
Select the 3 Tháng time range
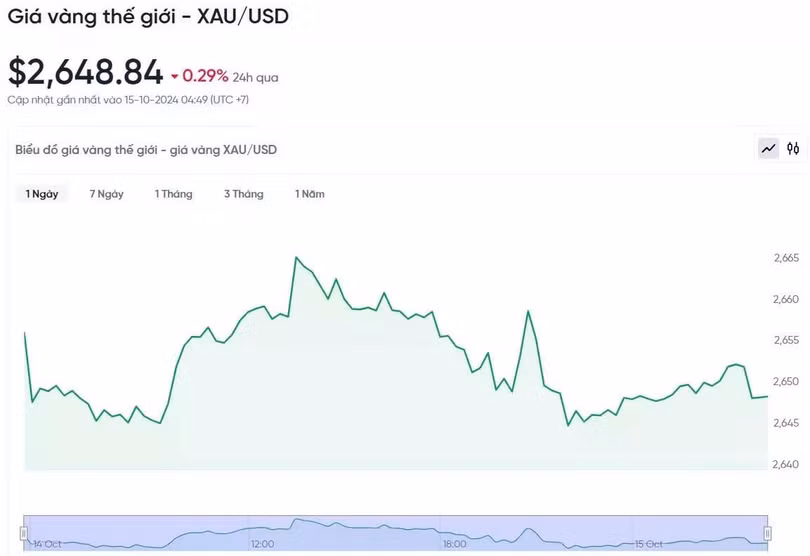tap(243, 194)
